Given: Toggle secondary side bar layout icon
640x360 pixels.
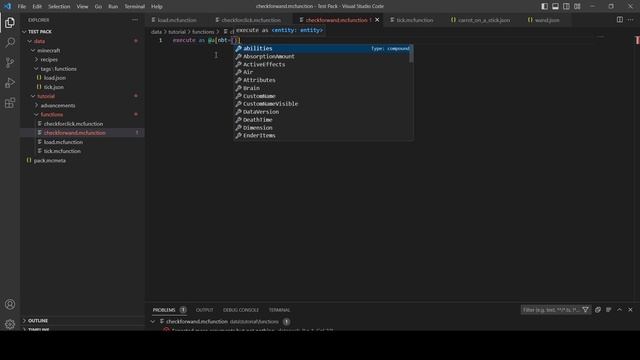Looking at the screenshot, I should [x=567, y=6].
